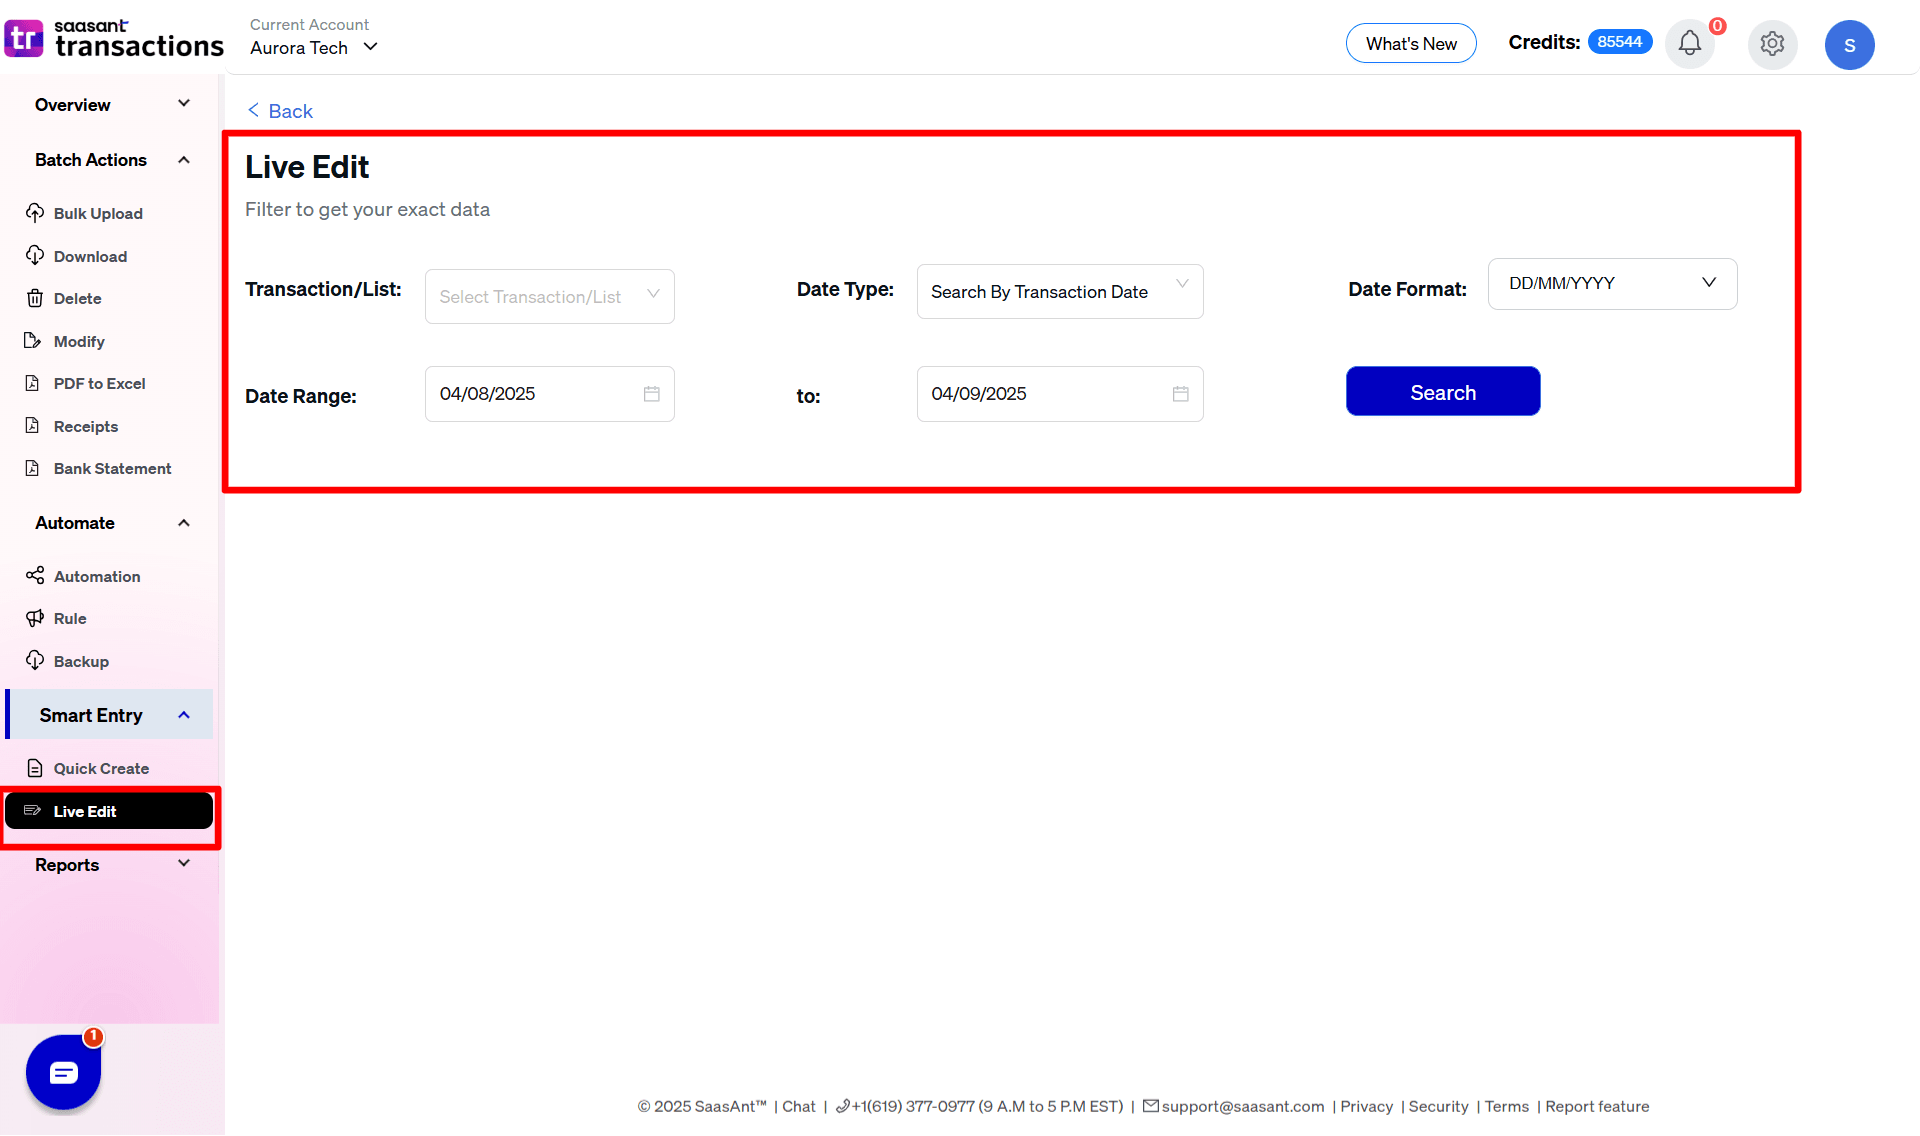The width and height of the screenshot is (1920, 1136).
Task: Select Automation in sidebar
Action: click(x=97, y=576)
